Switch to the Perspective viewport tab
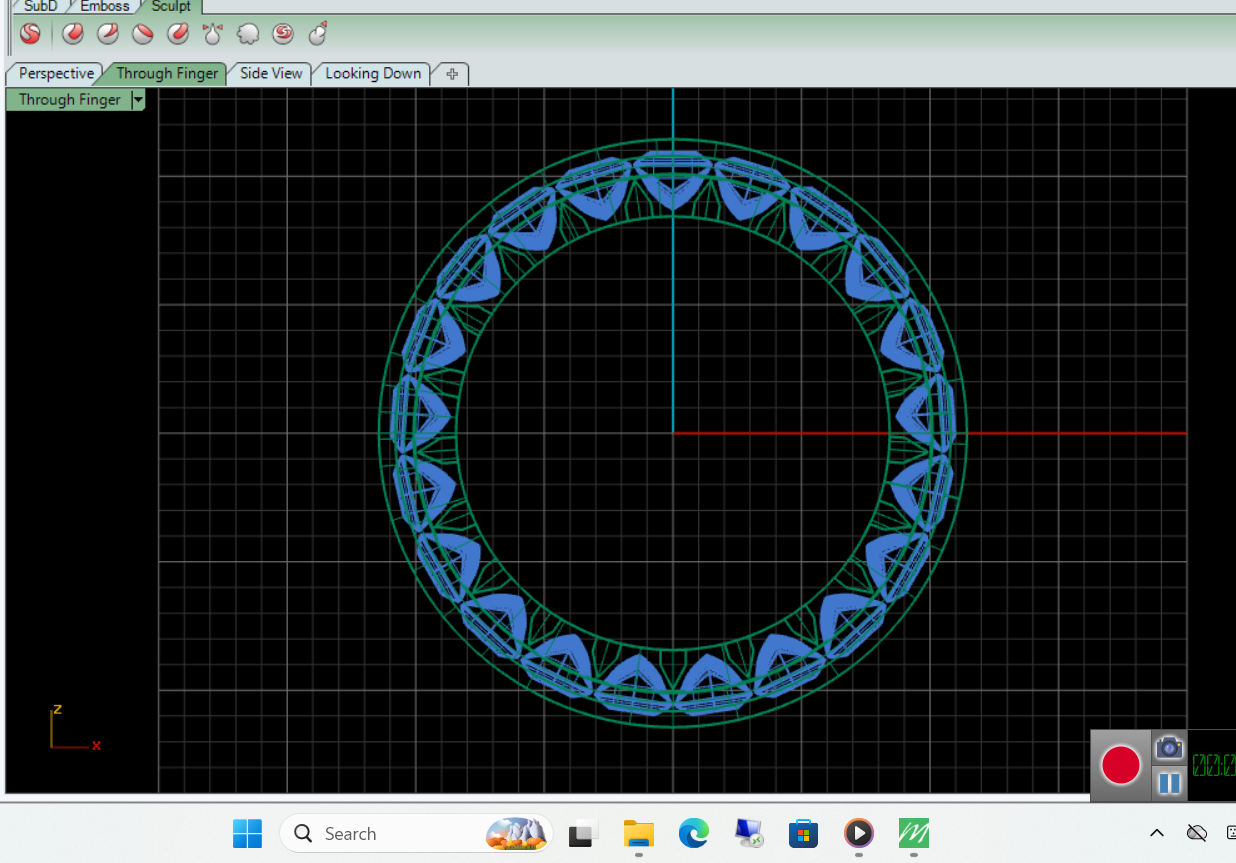 56,73
